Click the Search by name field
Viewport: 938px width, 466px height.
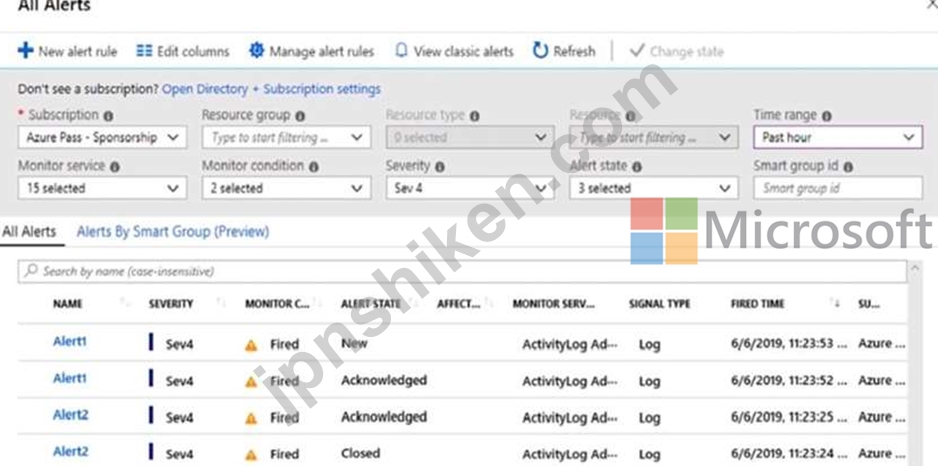click(x=462, y=272)
